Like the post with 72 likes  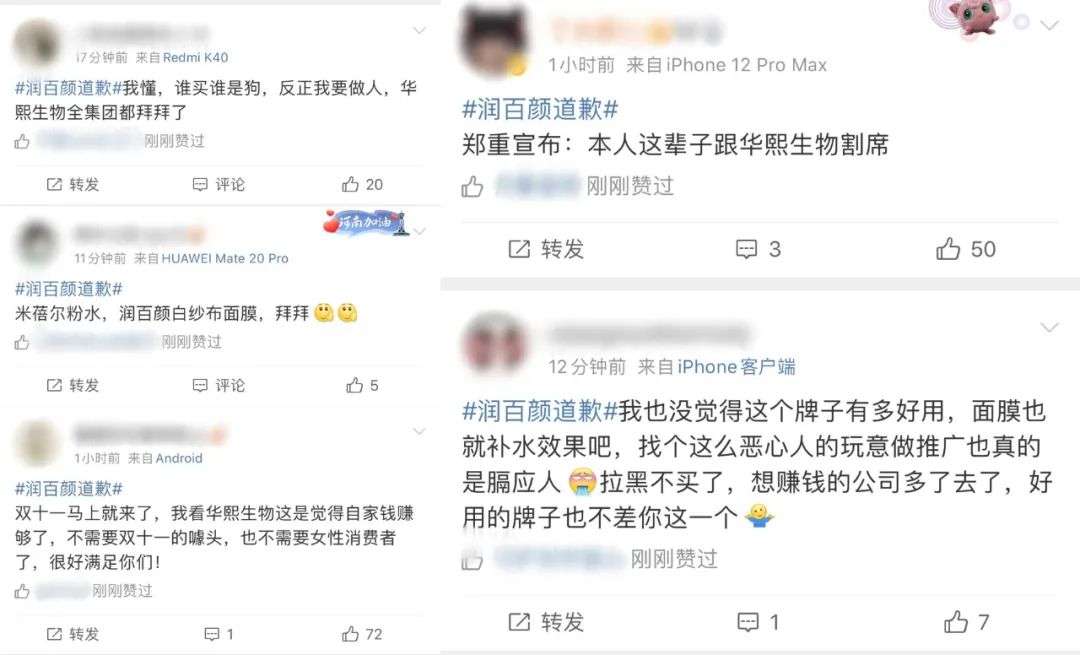pos(362,634)
